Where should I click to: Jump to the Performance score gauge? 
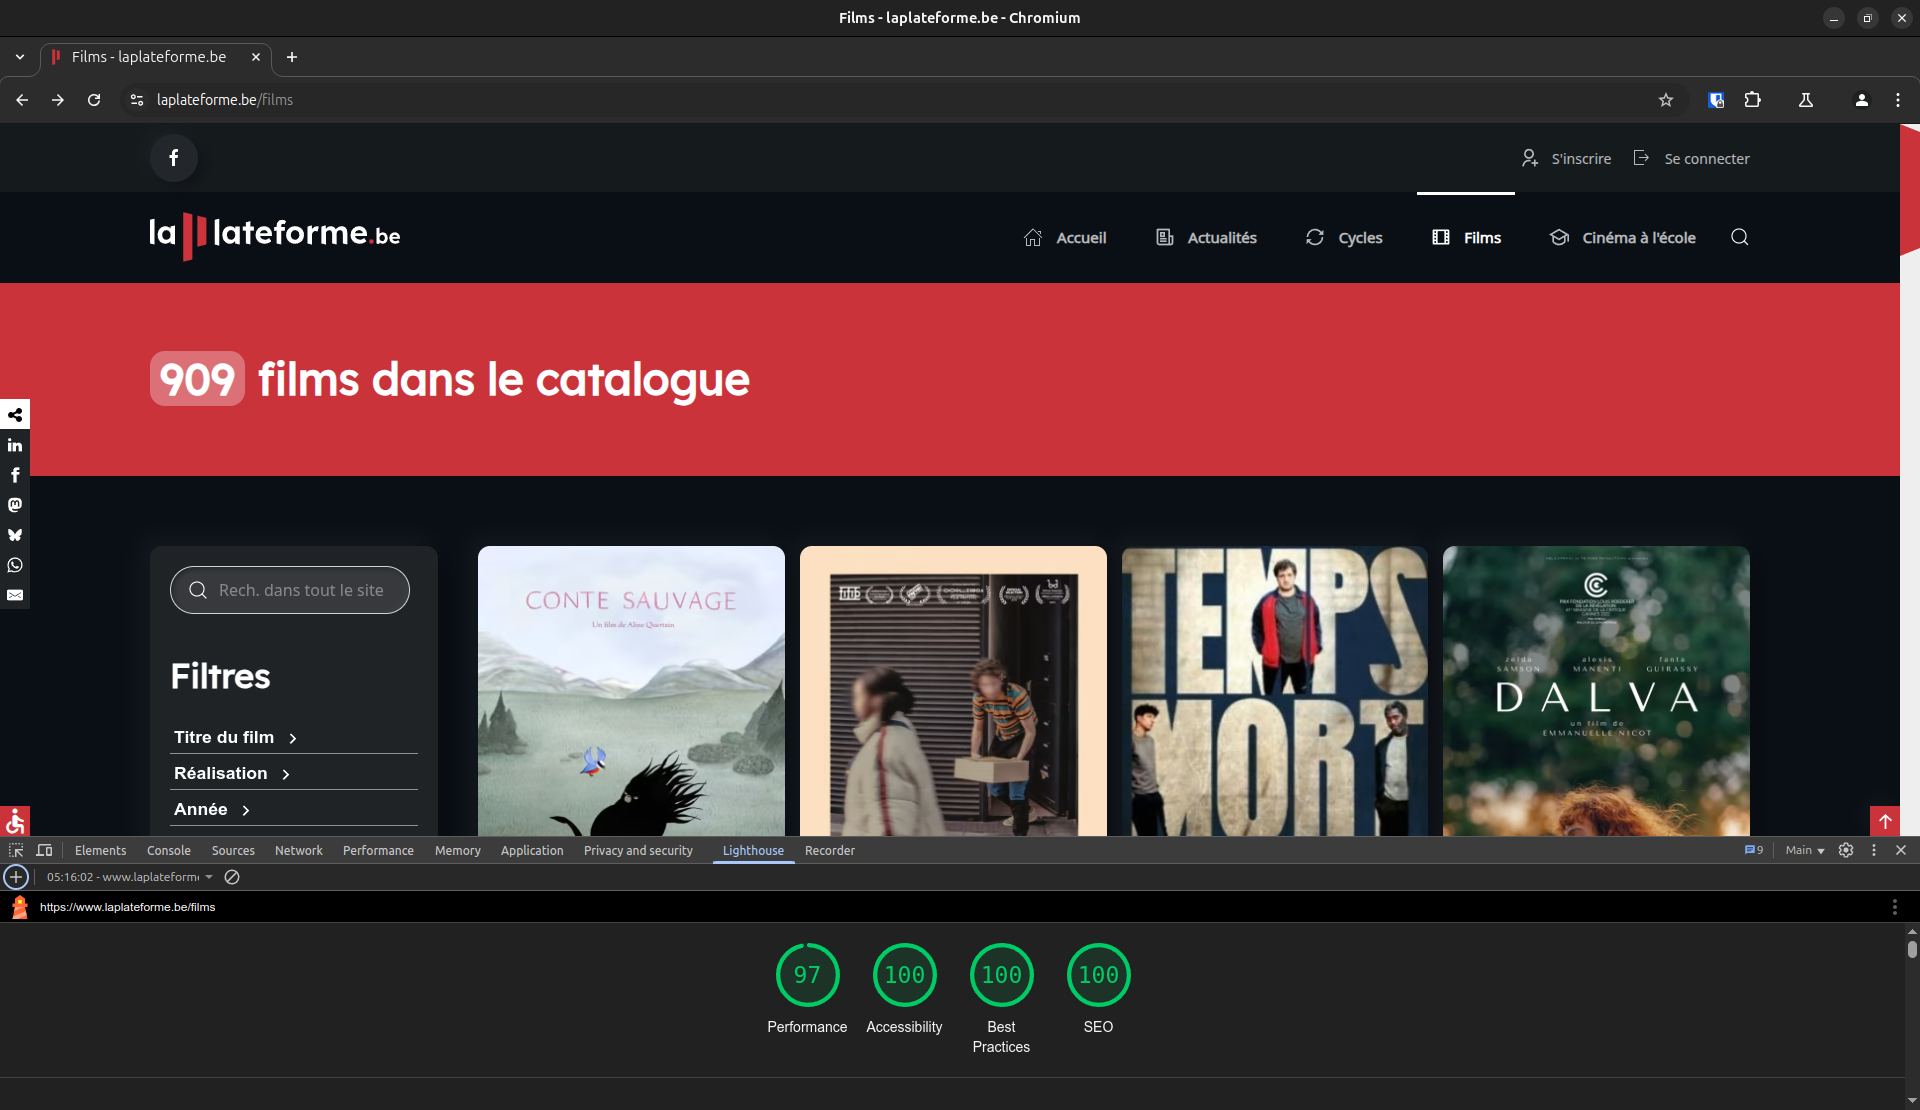pos(807,975)
